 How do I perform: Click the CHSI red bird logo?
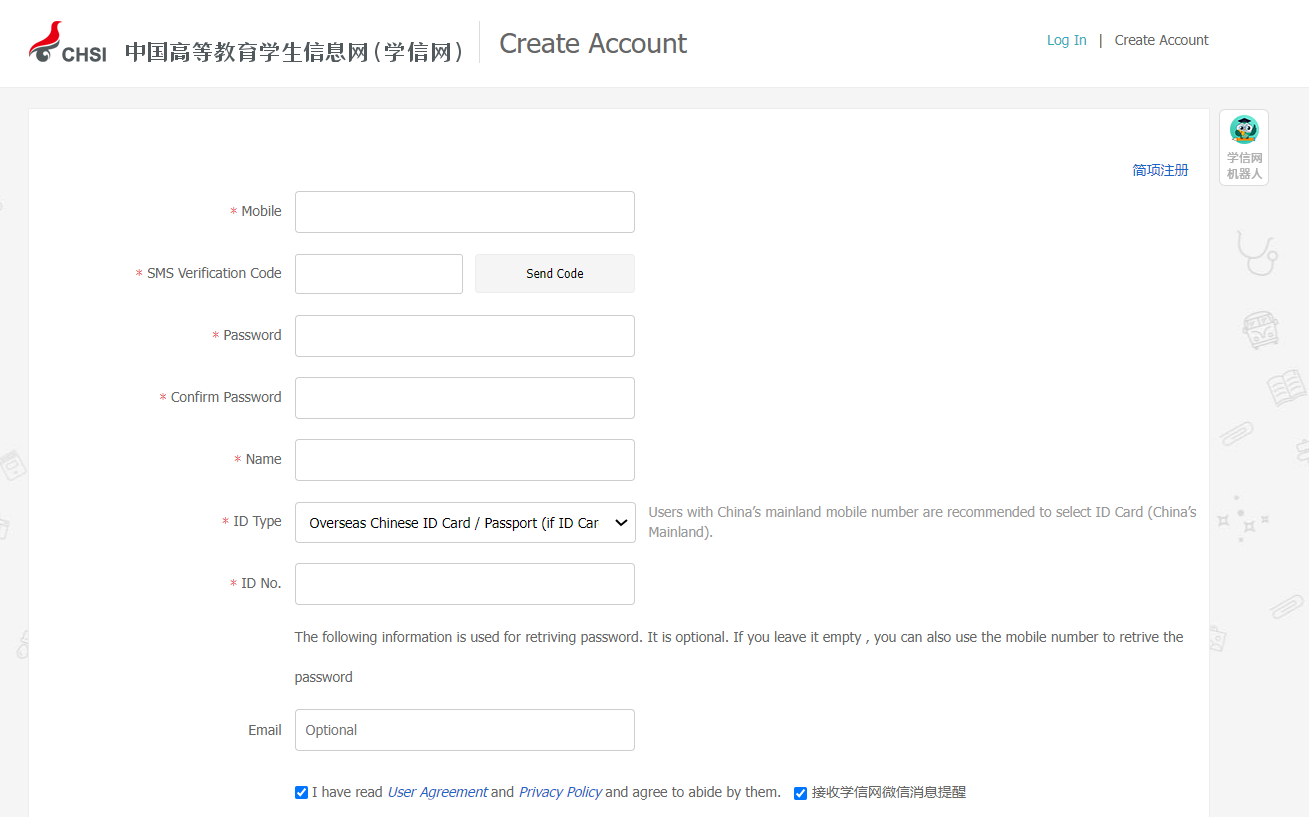[47, 41]
